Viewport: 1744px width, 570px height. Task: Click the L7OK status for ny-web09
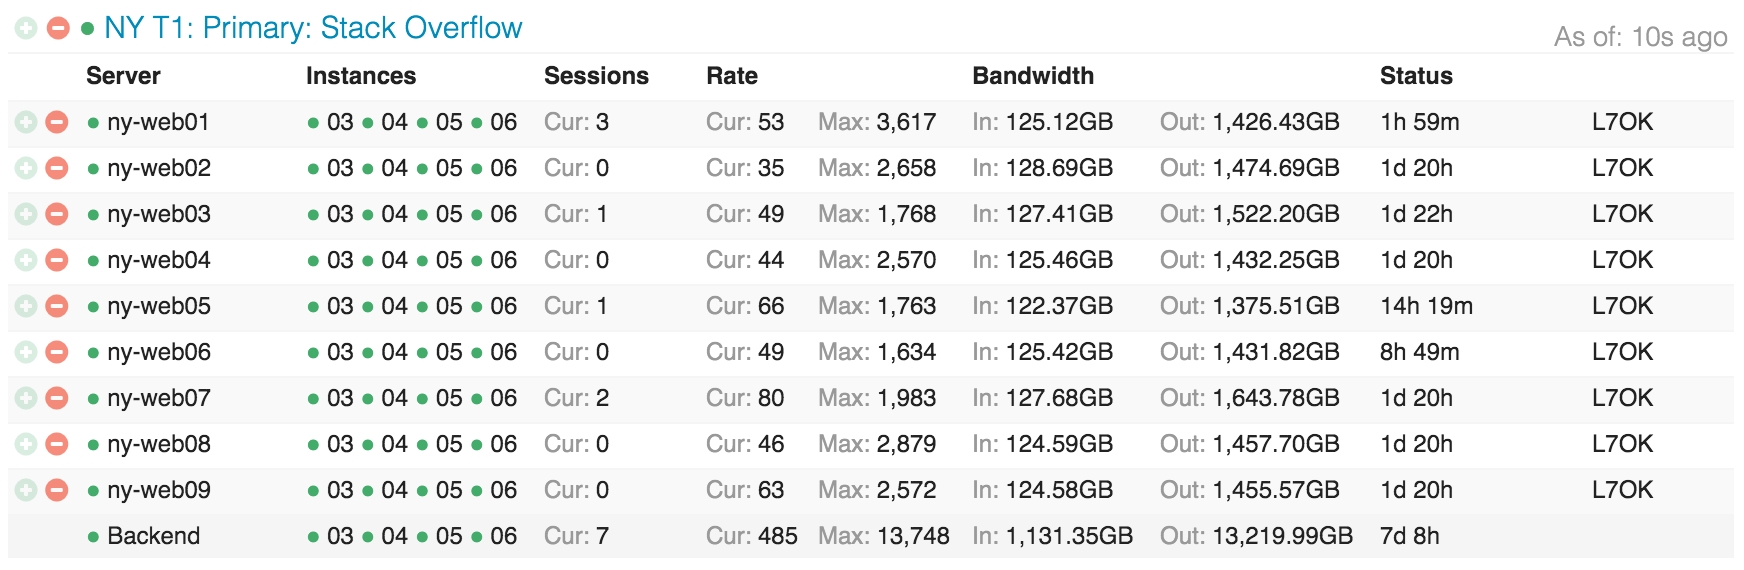point(1622,490)
